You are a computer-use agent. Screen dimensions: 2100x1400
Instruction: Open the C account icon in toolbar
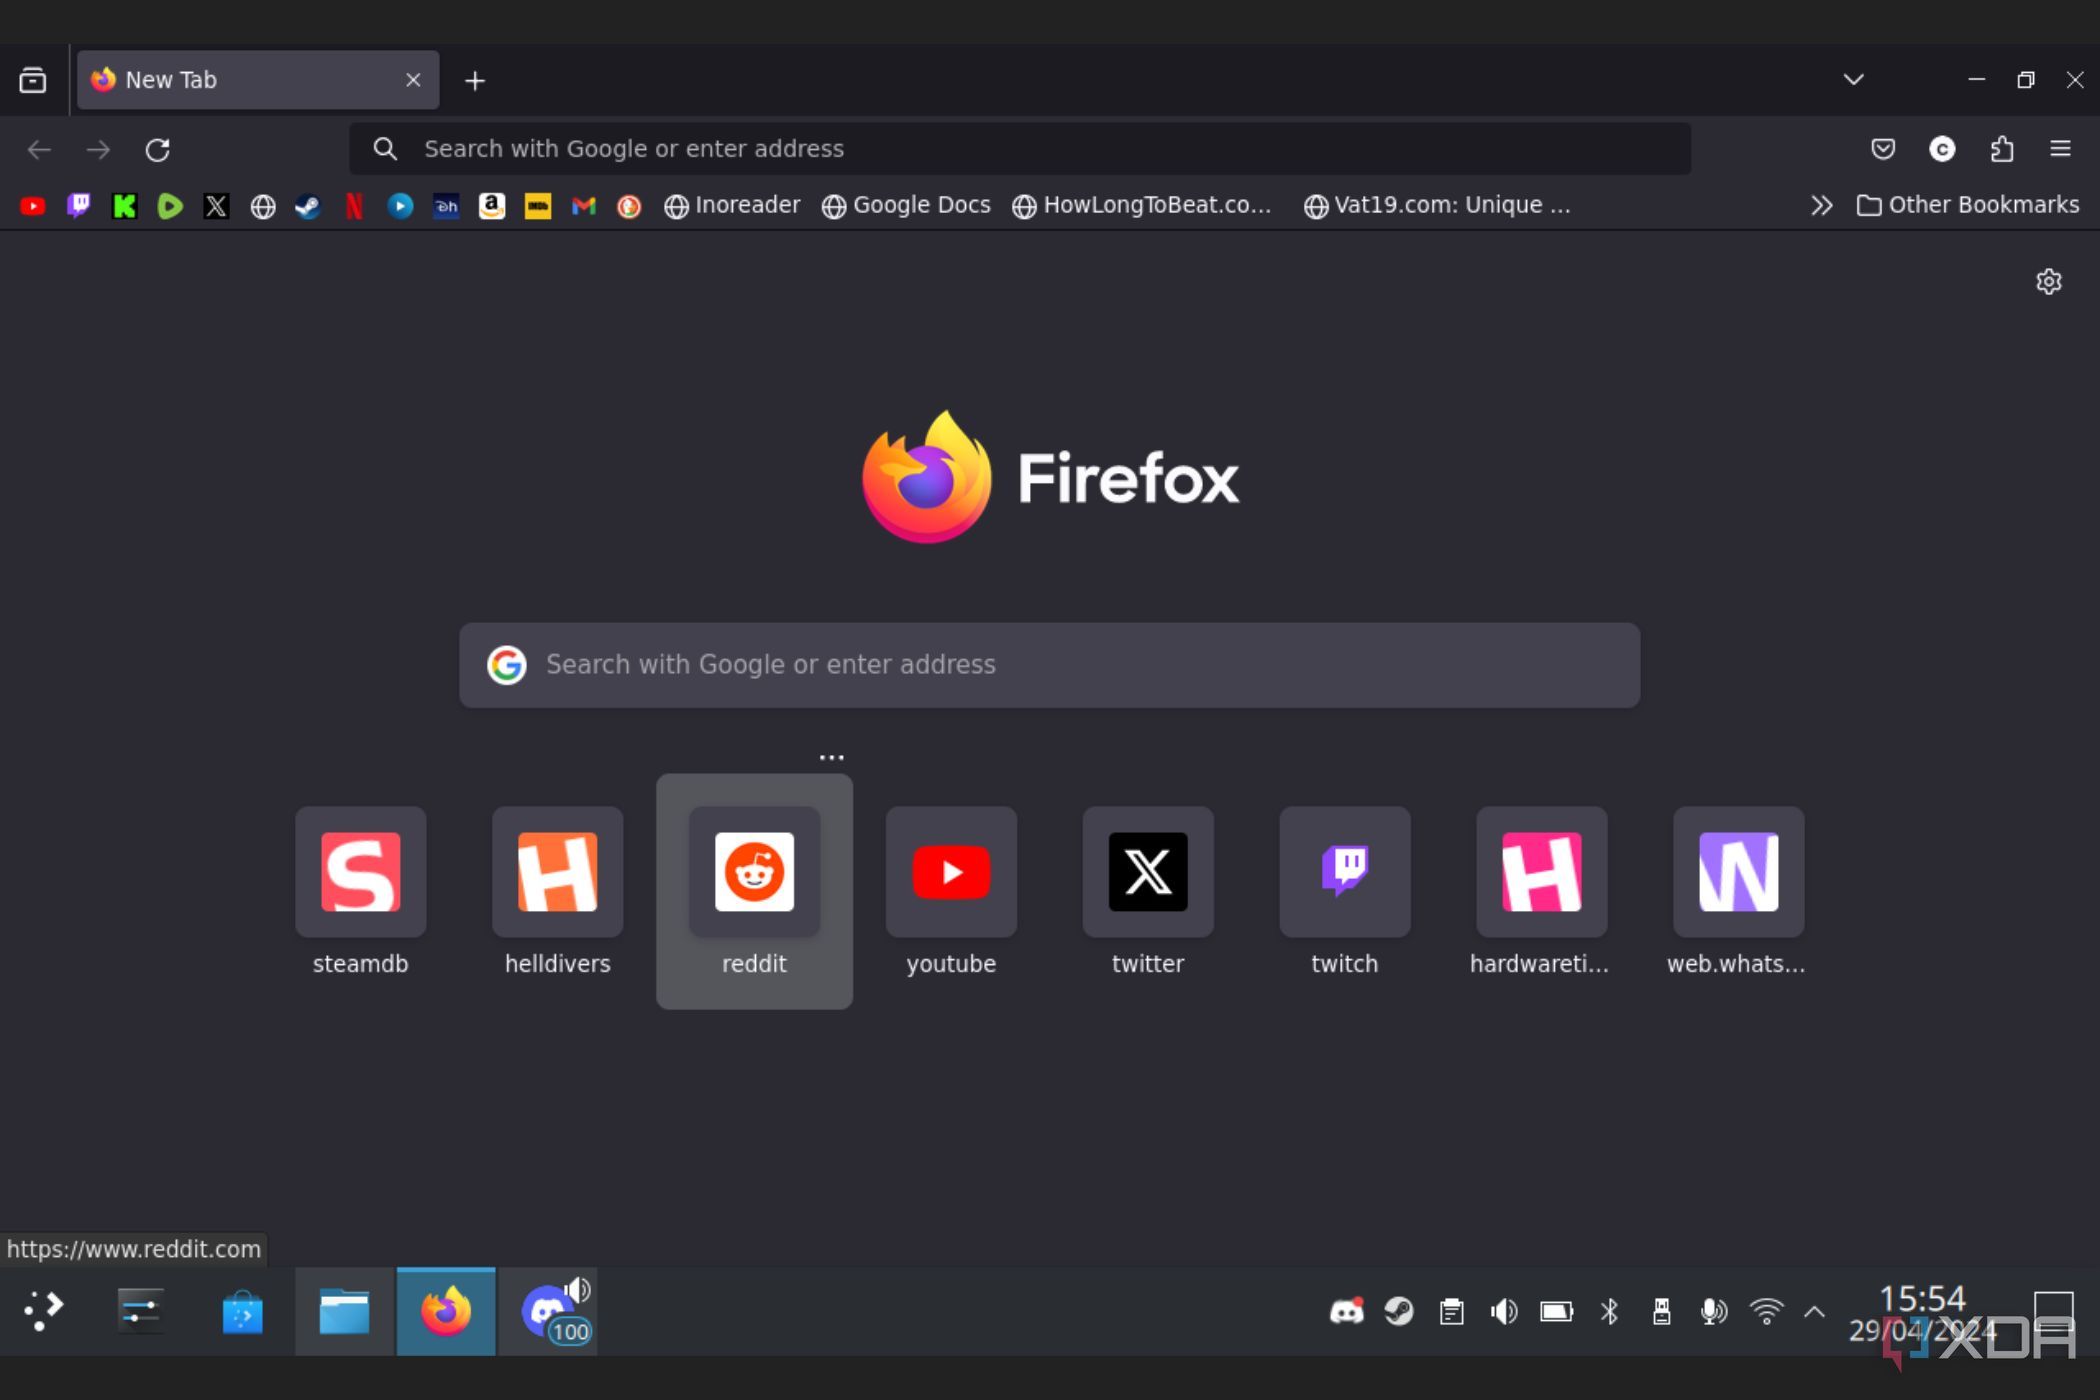coord(1942,149)
